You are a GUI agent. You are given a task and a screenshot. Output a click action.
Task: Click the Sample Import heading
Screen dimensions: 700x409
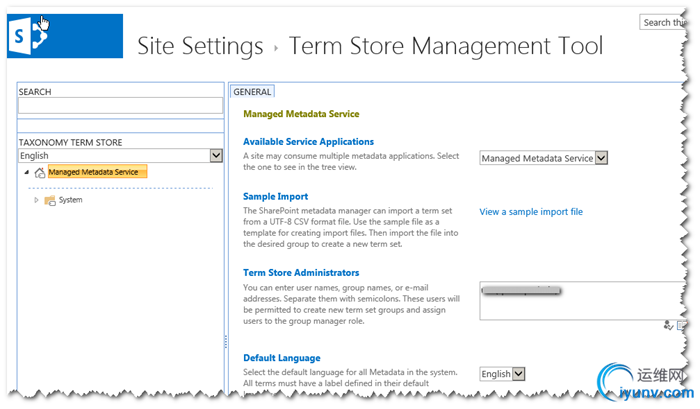coord(275,196)
